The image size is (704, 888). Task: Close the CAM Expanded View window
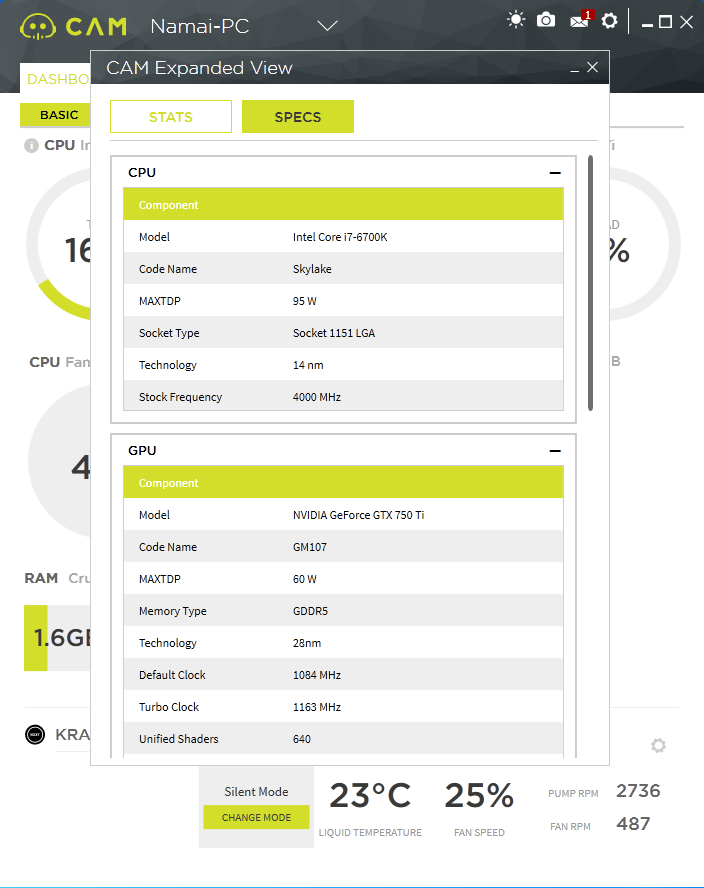(592, 67)
